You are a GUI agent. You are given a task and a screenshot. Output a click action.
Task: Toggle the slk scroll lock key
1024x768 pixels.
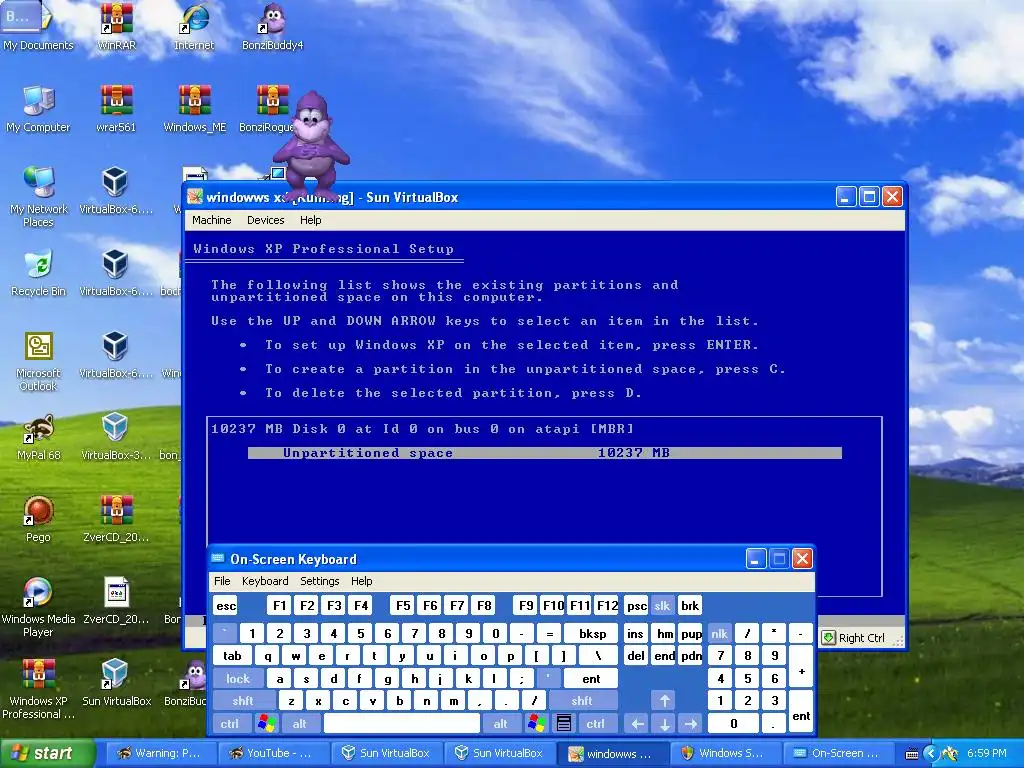coord(662,606)
